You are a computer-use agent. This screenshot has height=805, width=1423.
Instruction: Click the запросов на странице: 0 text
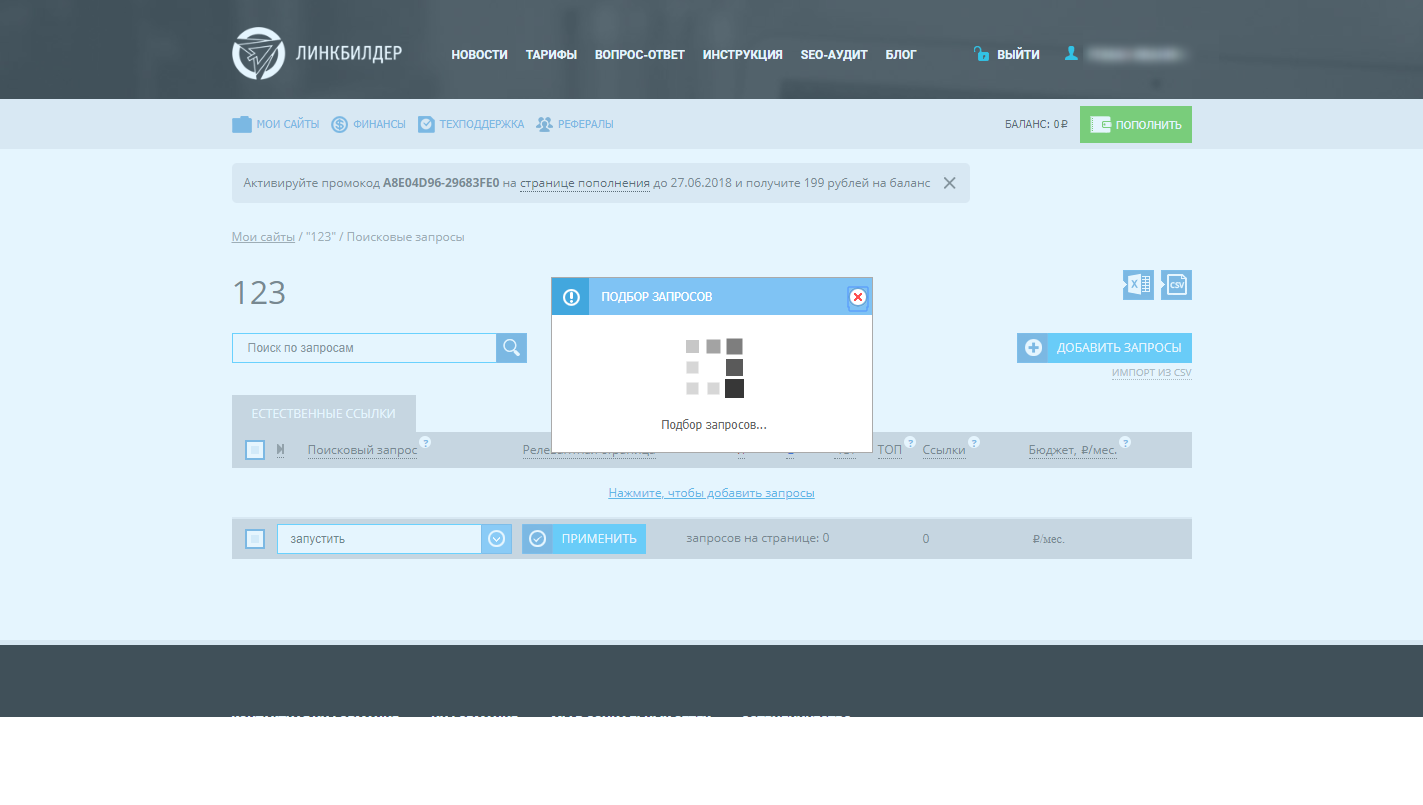(757, 538)
